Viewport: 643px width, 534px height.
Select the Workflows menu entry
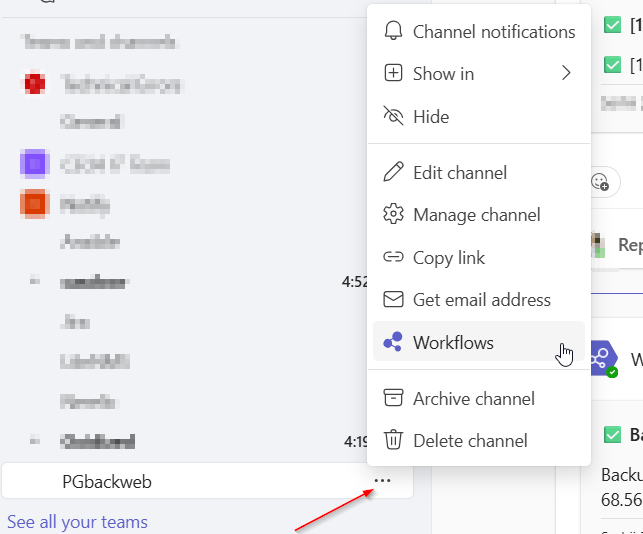click(453, 342)
